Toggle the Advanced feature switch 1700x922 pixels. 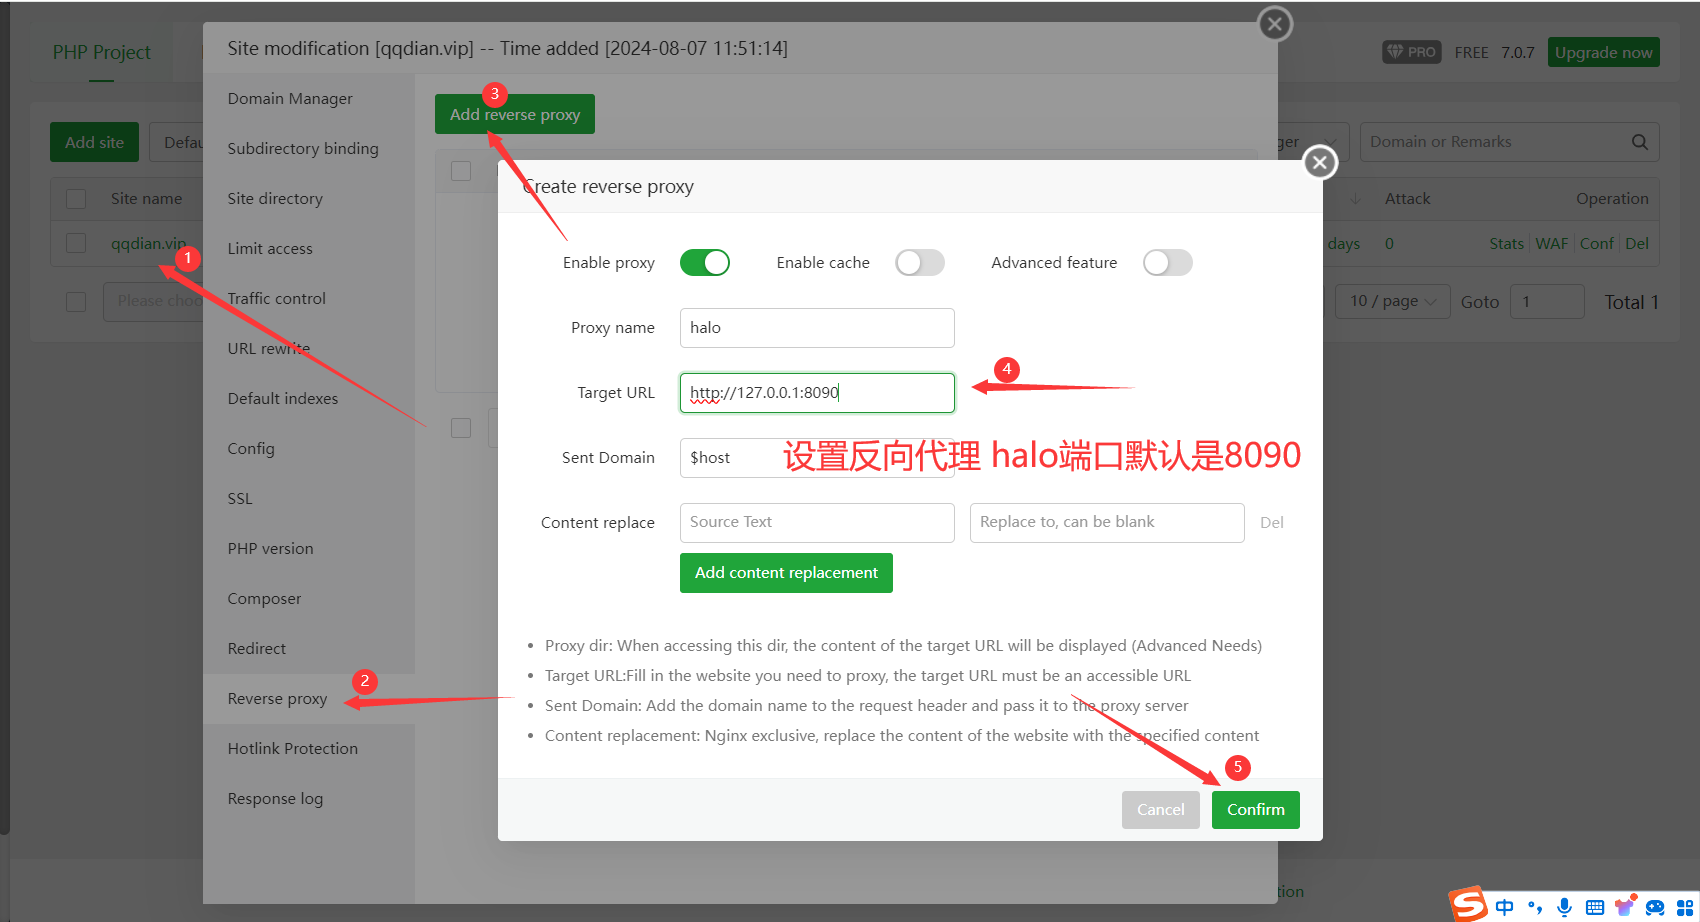(x=1168, y=263)
